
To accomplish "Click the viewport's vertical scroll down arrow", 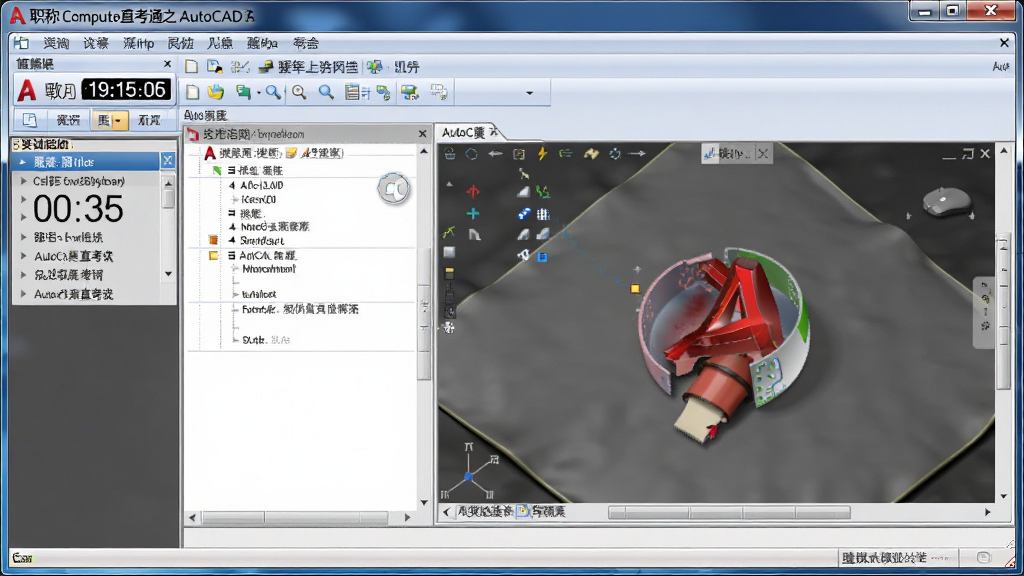I will click(x=1004, y=496).
